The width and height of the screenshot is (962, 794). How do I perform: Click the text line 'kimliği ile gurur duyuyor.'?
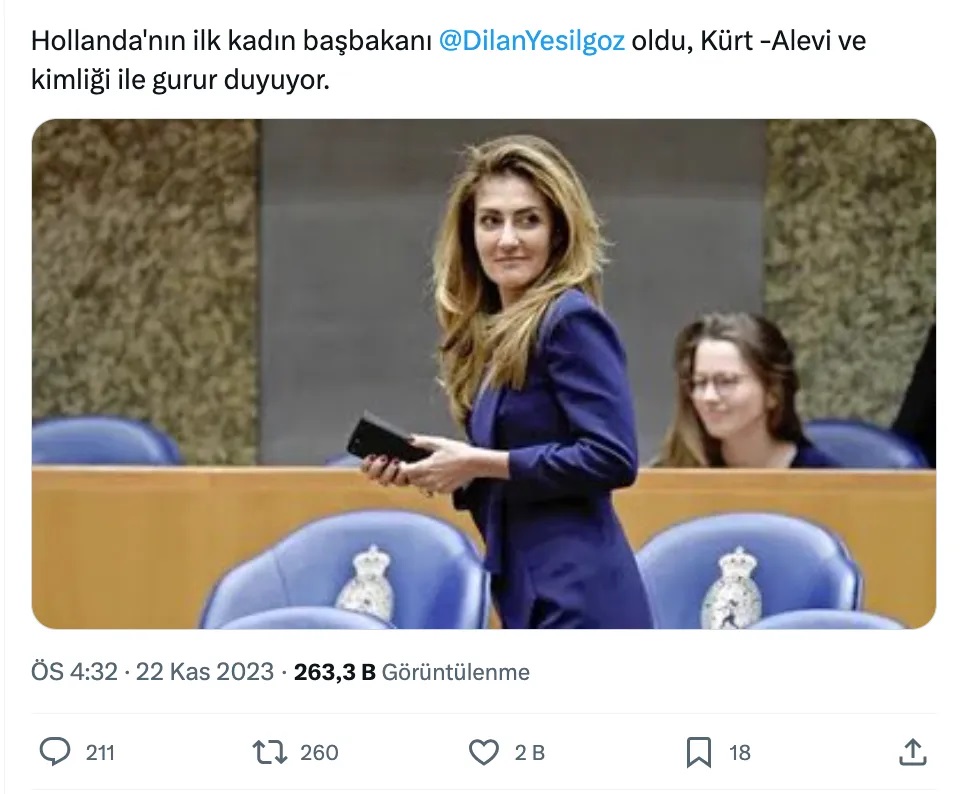[180, 80]
